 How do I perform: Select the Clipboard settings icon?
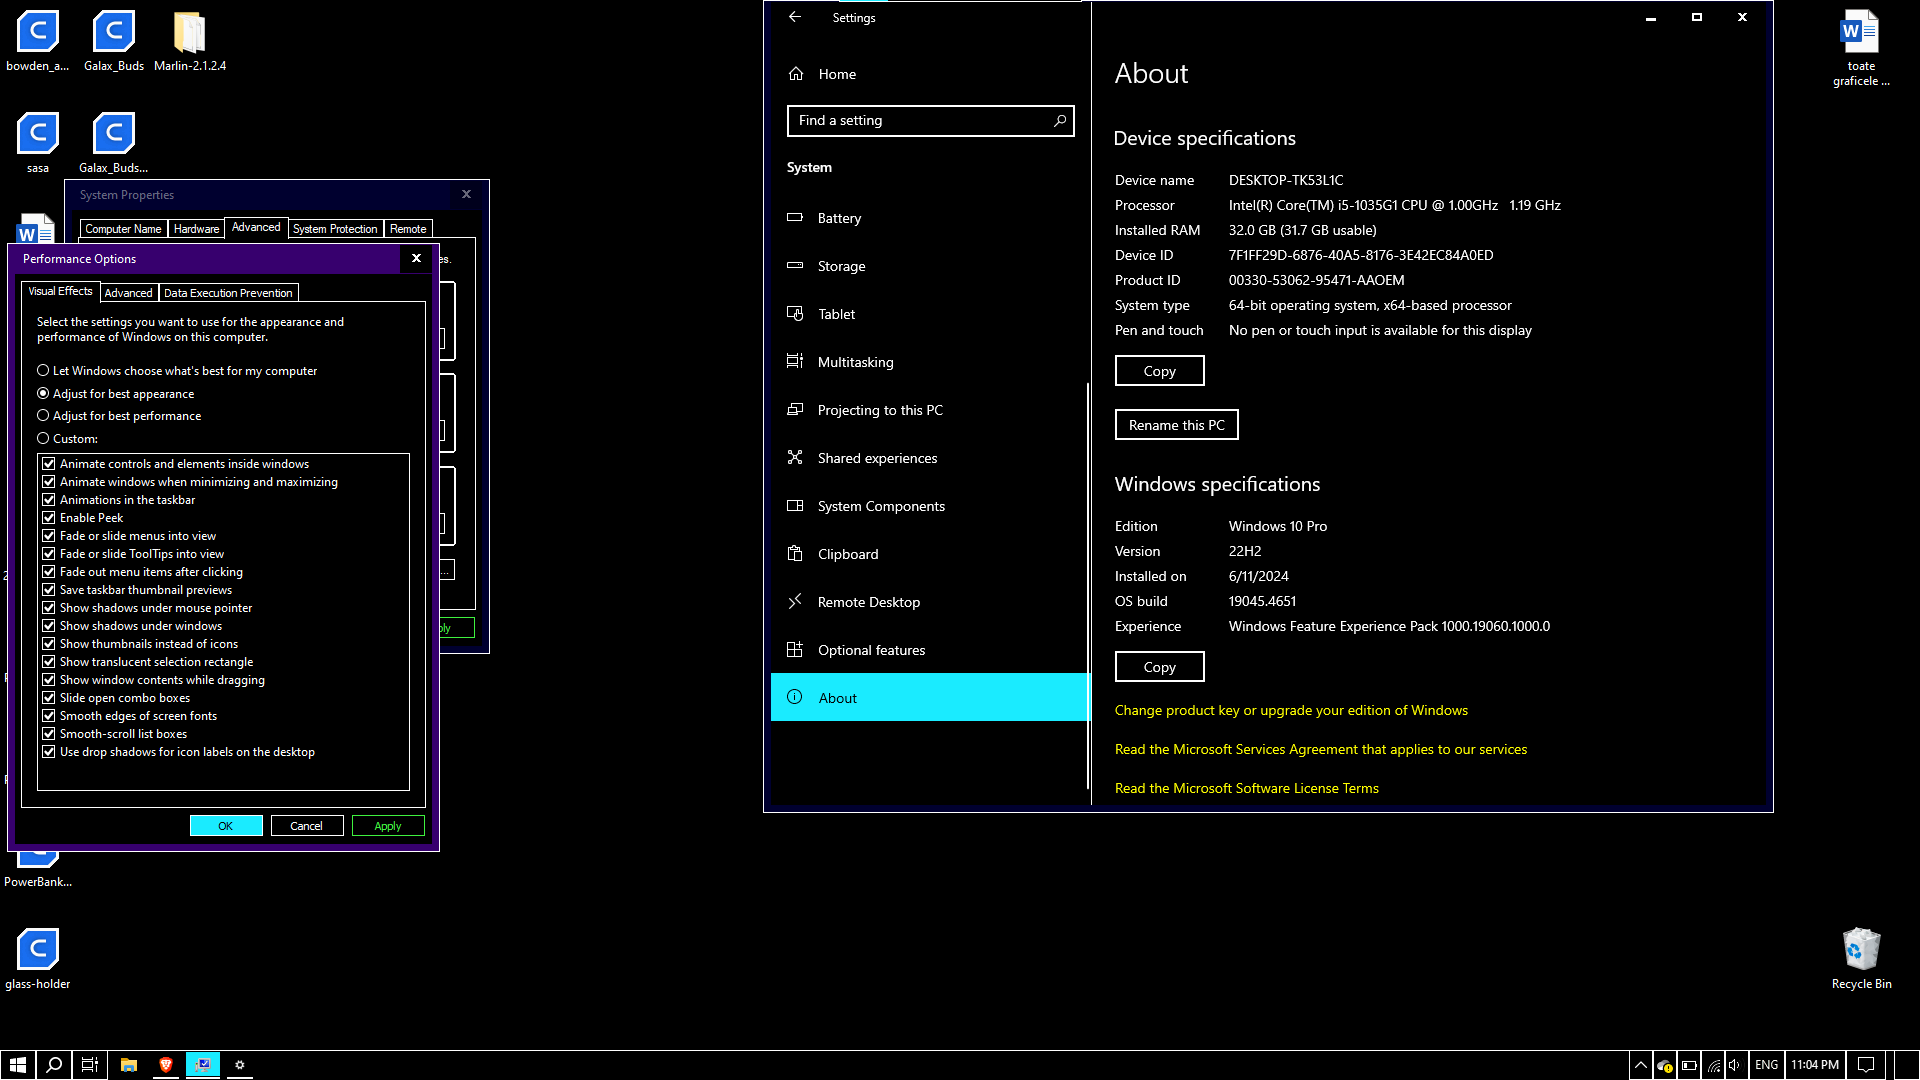click(x=797, y=553)
